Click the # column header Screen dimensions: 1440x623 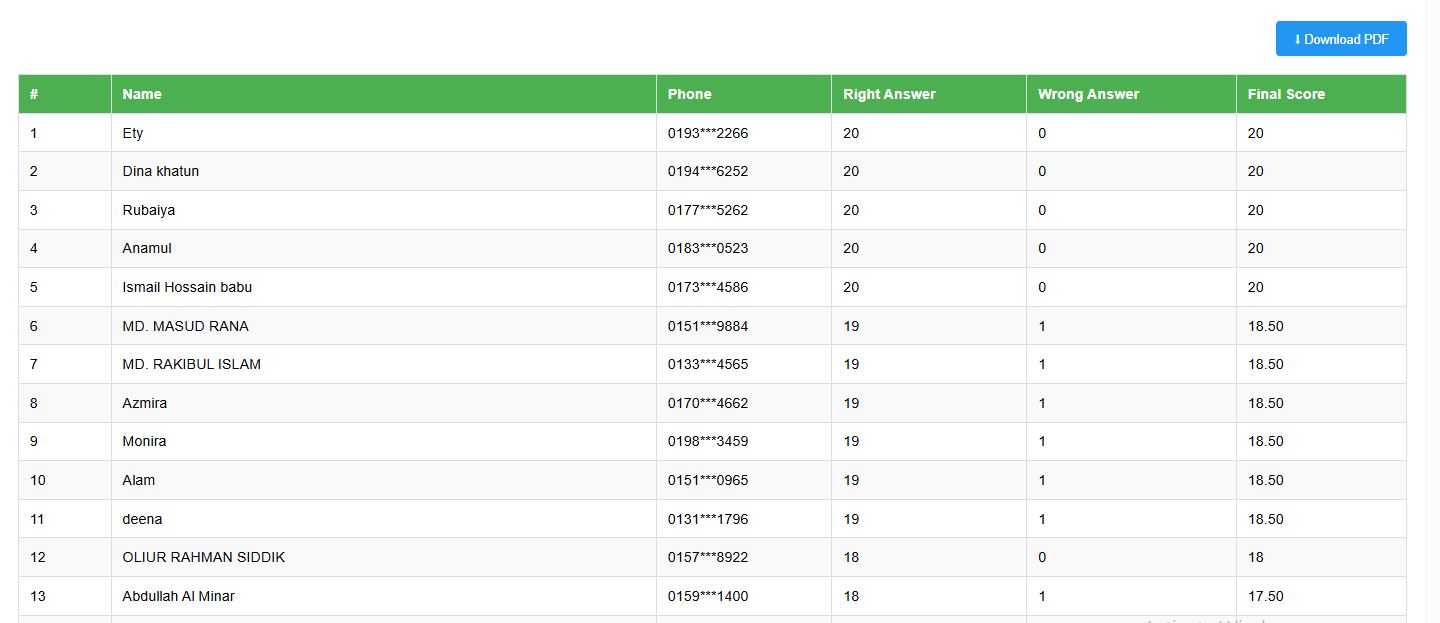[34, 94]
